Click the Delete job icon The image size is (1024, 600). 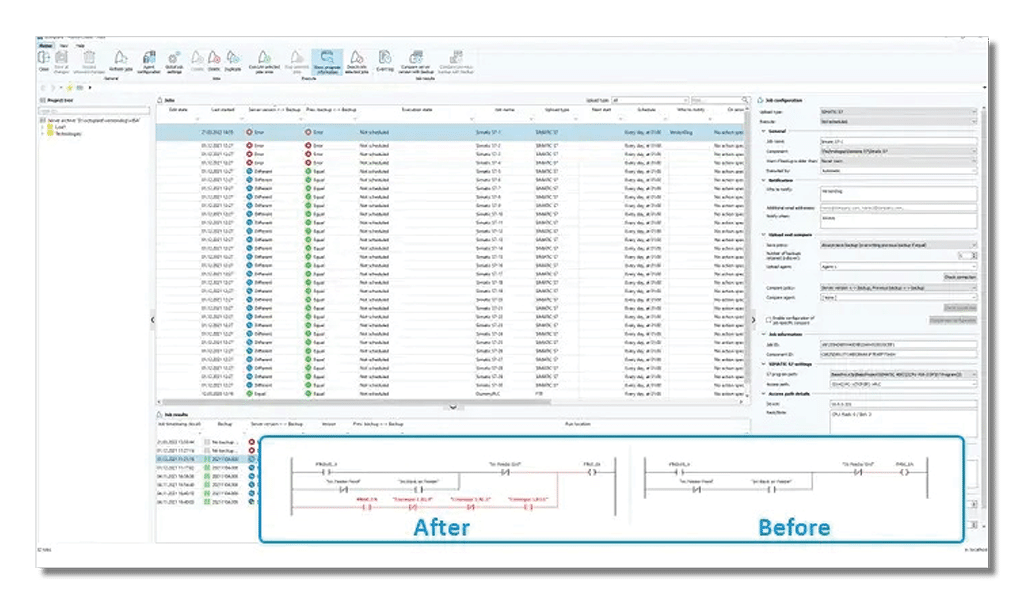point(215,60)
